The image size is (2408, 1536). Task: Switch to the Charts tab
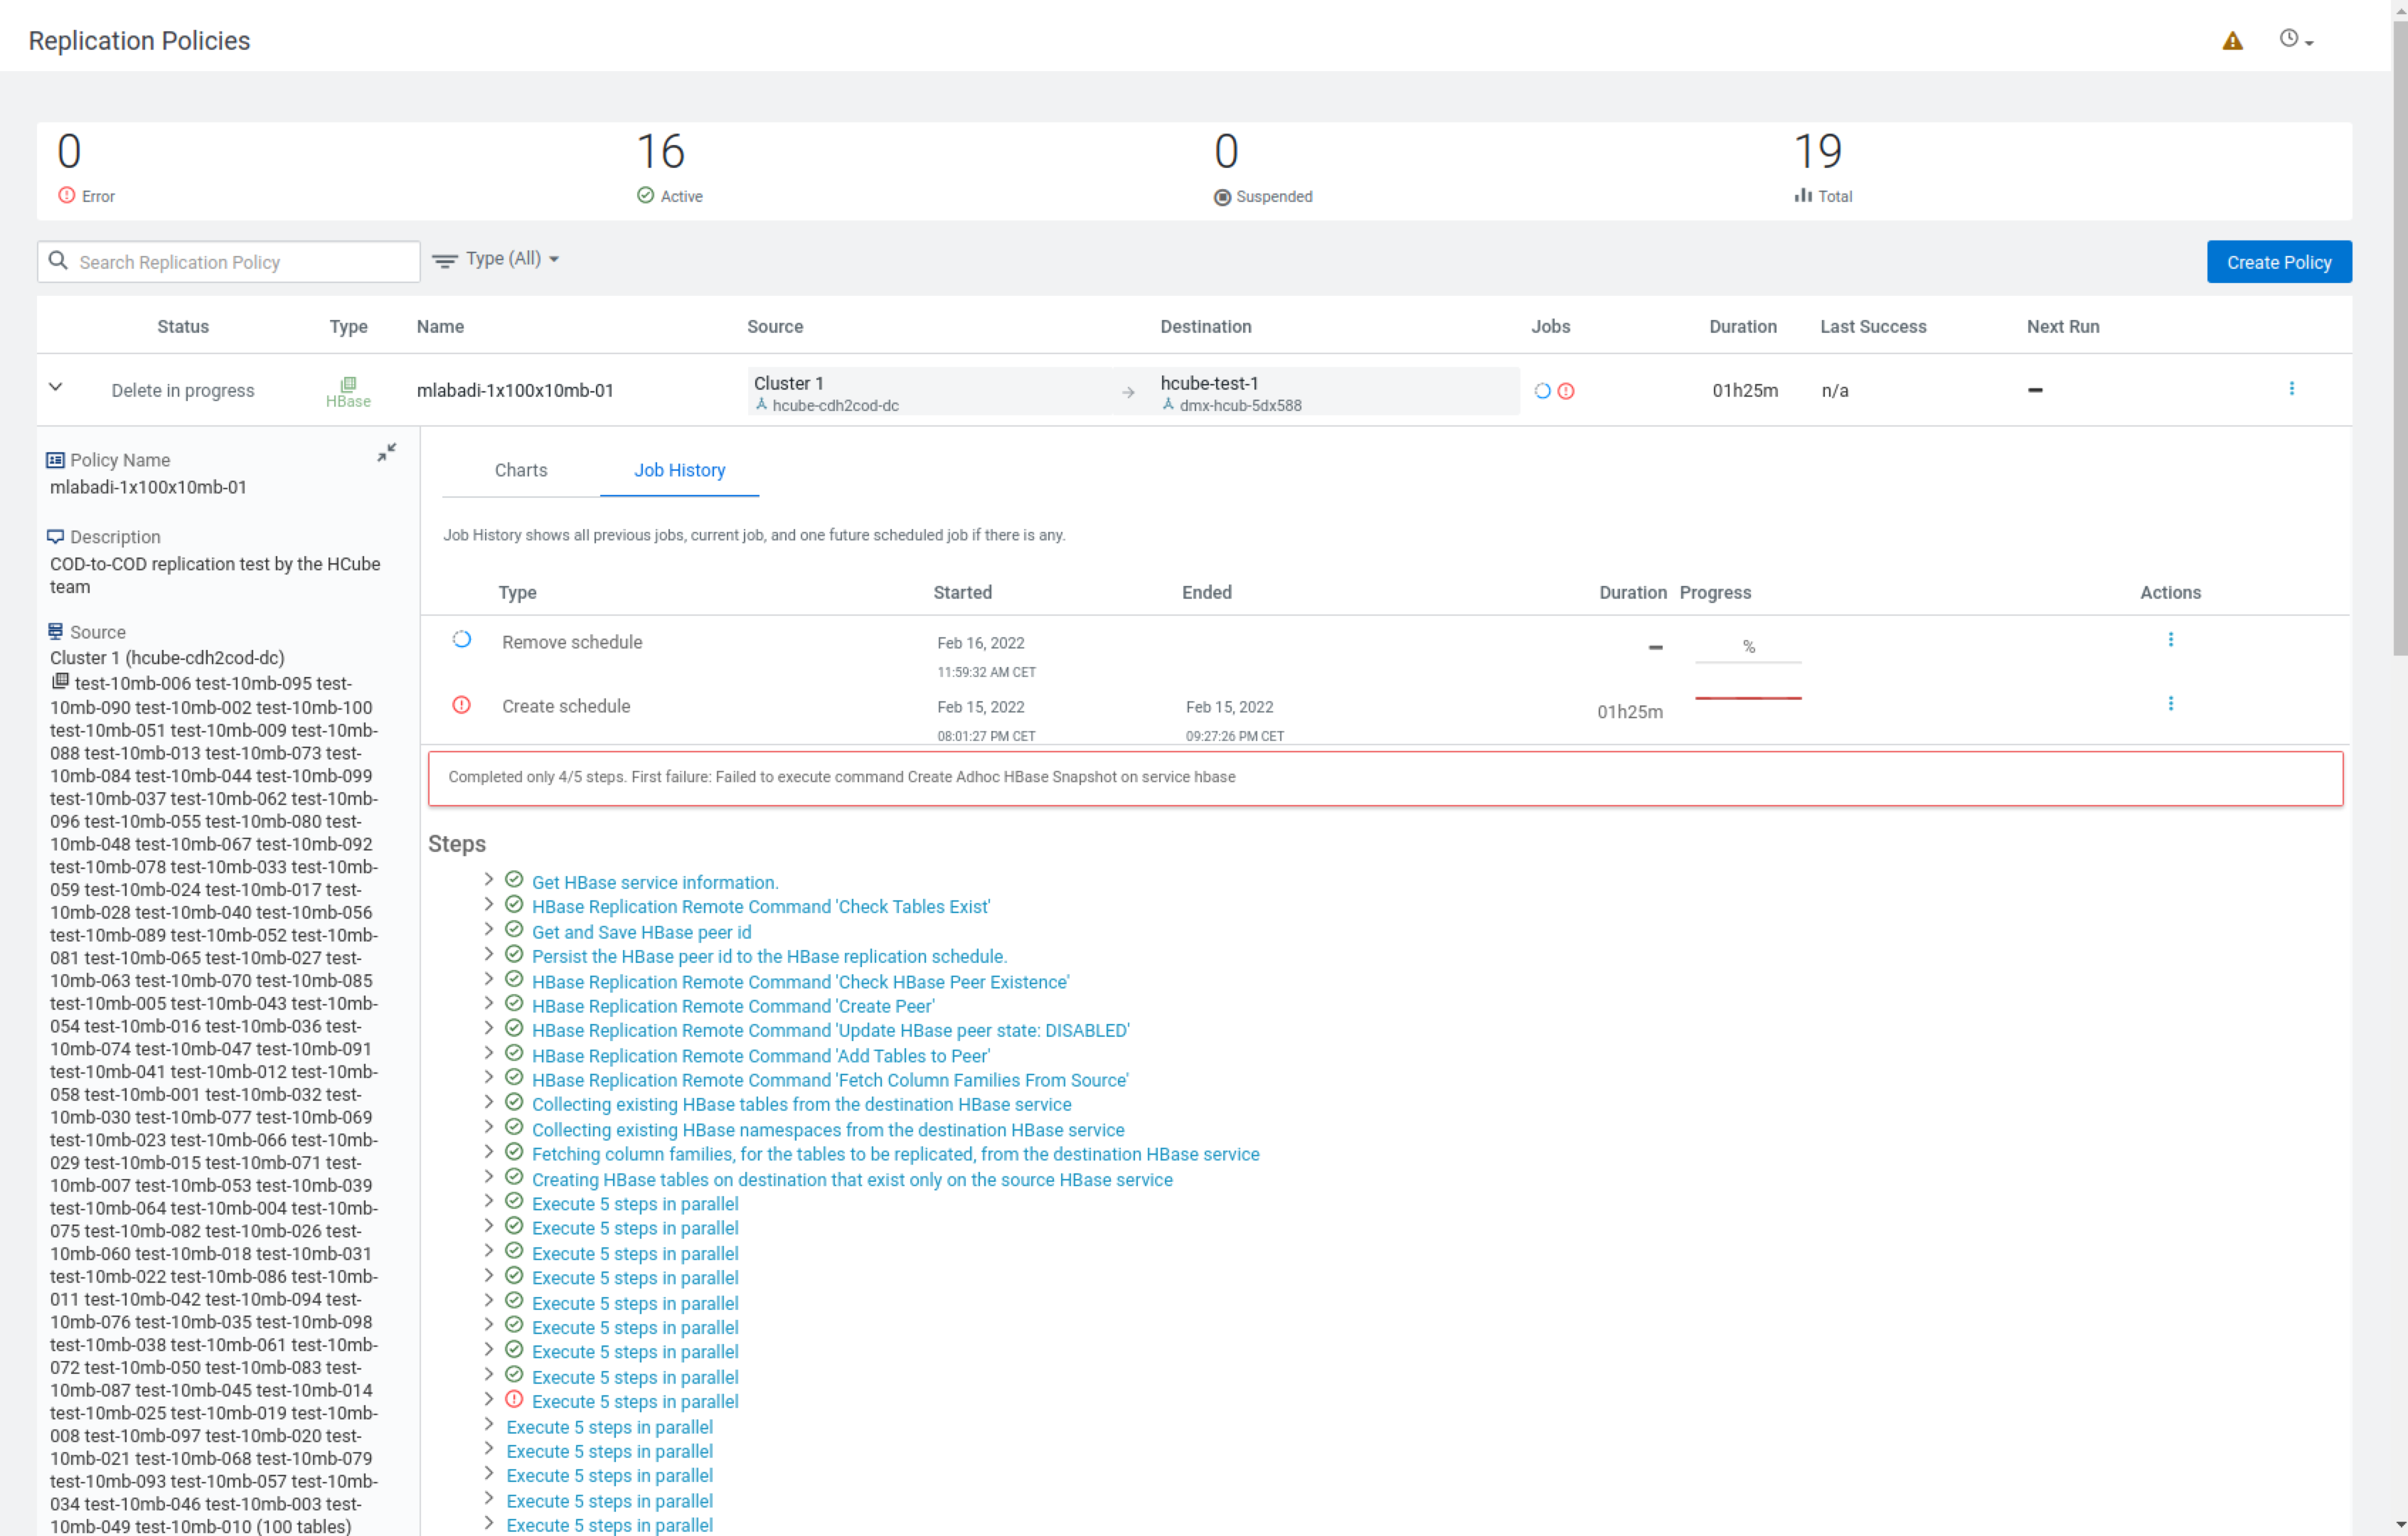520,470
